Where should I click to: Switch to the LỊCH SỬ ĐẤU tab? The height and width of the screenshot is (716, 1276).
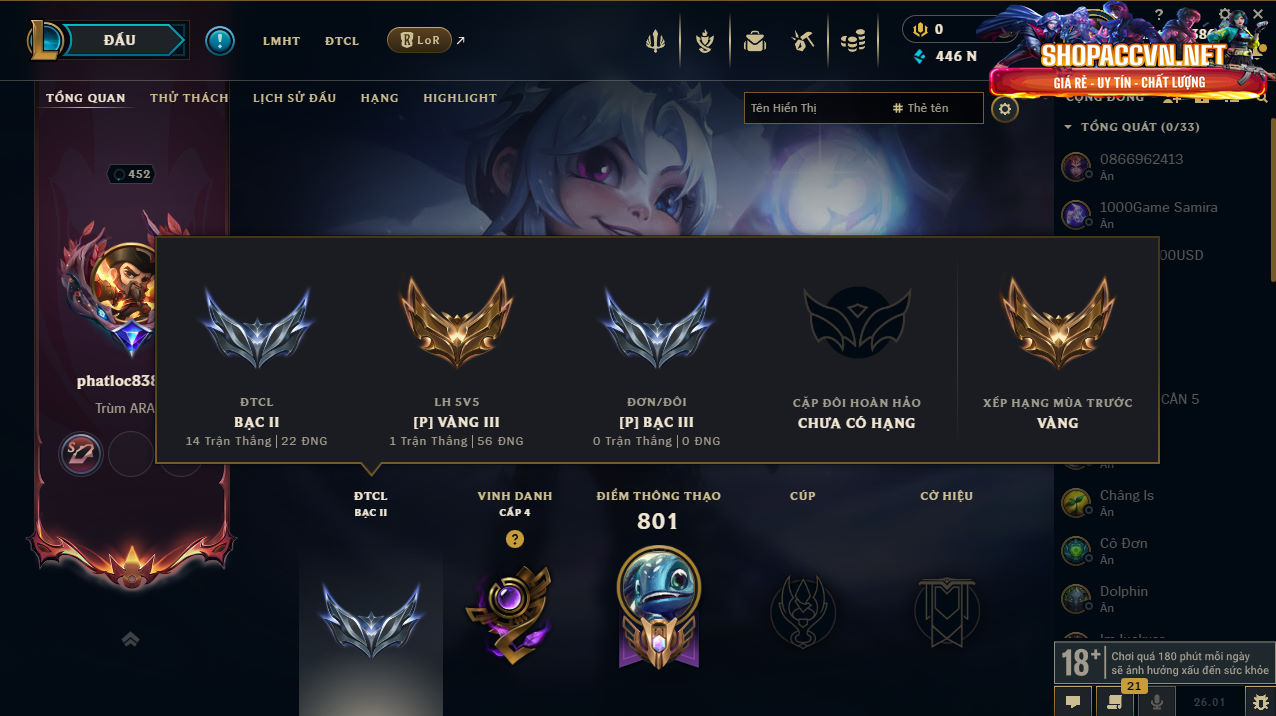[294, 98]
